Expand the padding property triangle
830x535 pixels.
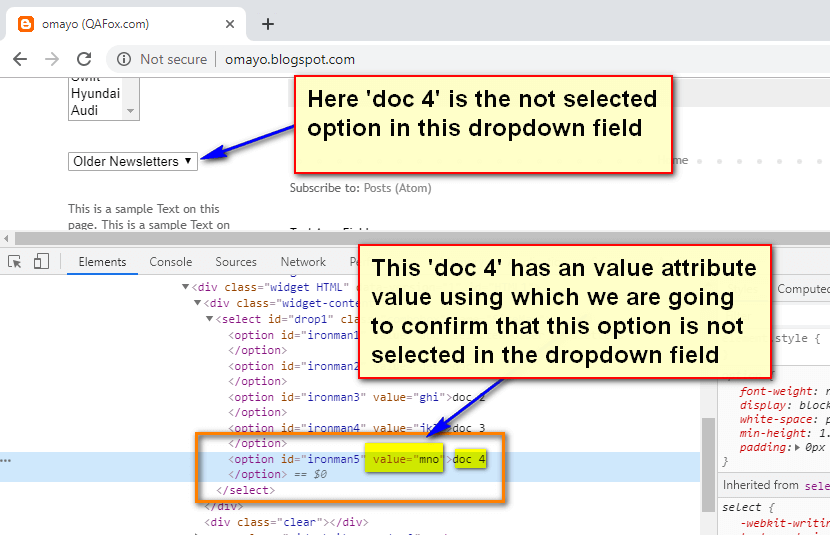click(797, 448)
